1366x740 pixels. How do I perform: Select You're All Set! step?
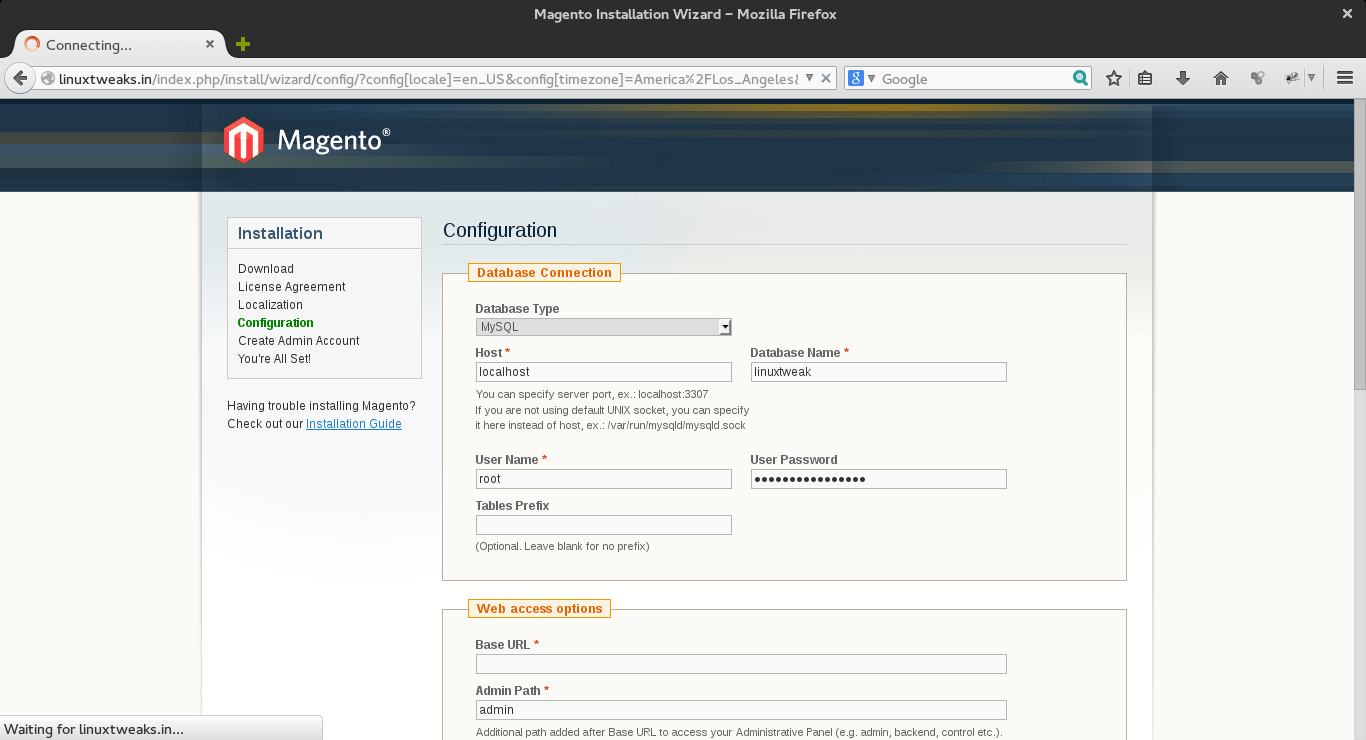coord(274,359)
